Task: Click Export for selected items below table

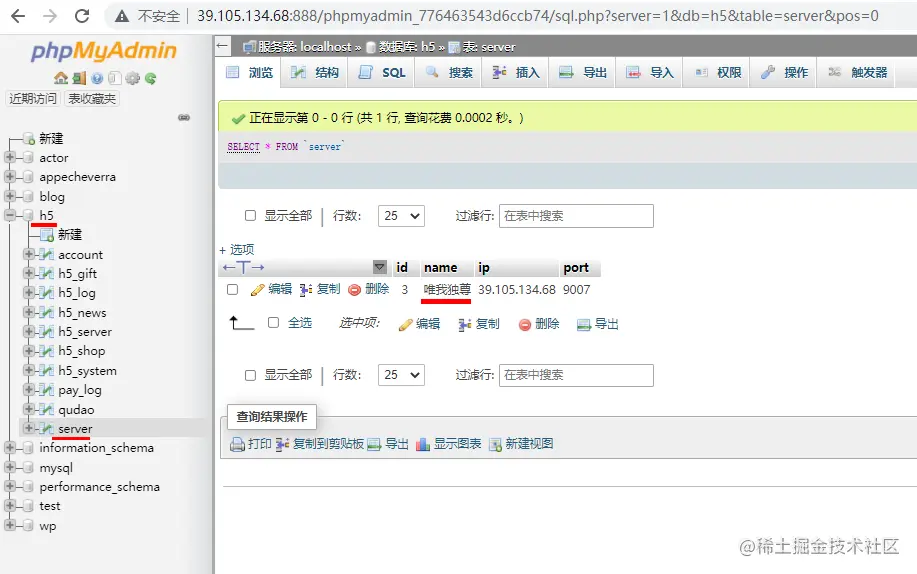Action: tap(598, 324)
